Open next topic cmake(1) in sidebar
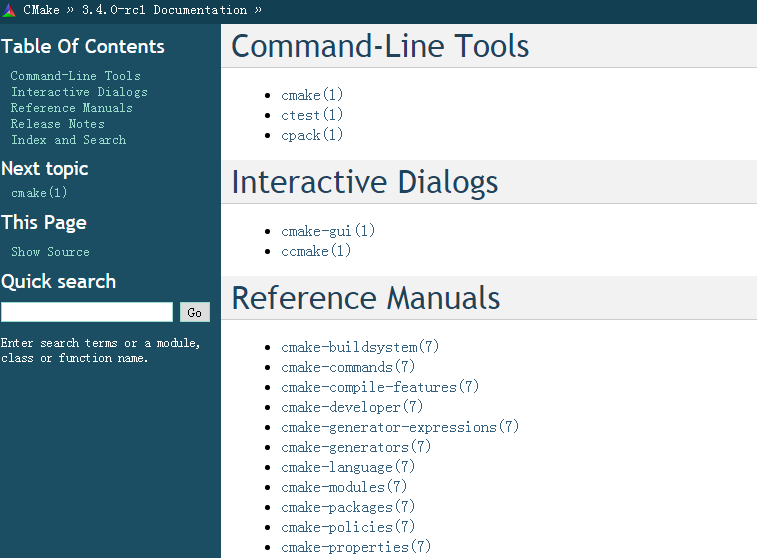 coord(39,193)
